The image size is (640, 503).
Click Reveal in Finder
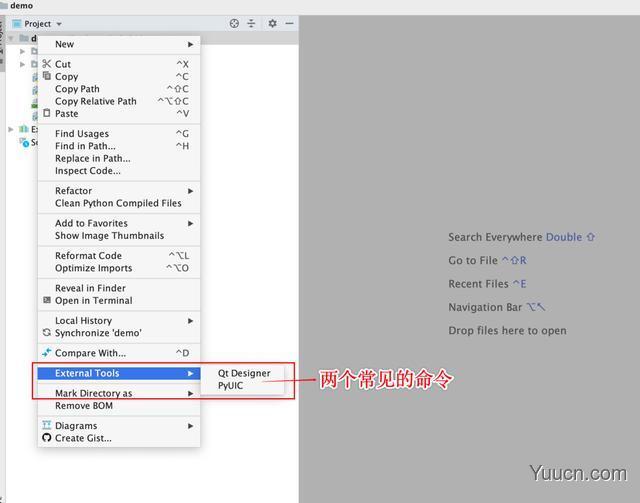click(x=90, y=288)
